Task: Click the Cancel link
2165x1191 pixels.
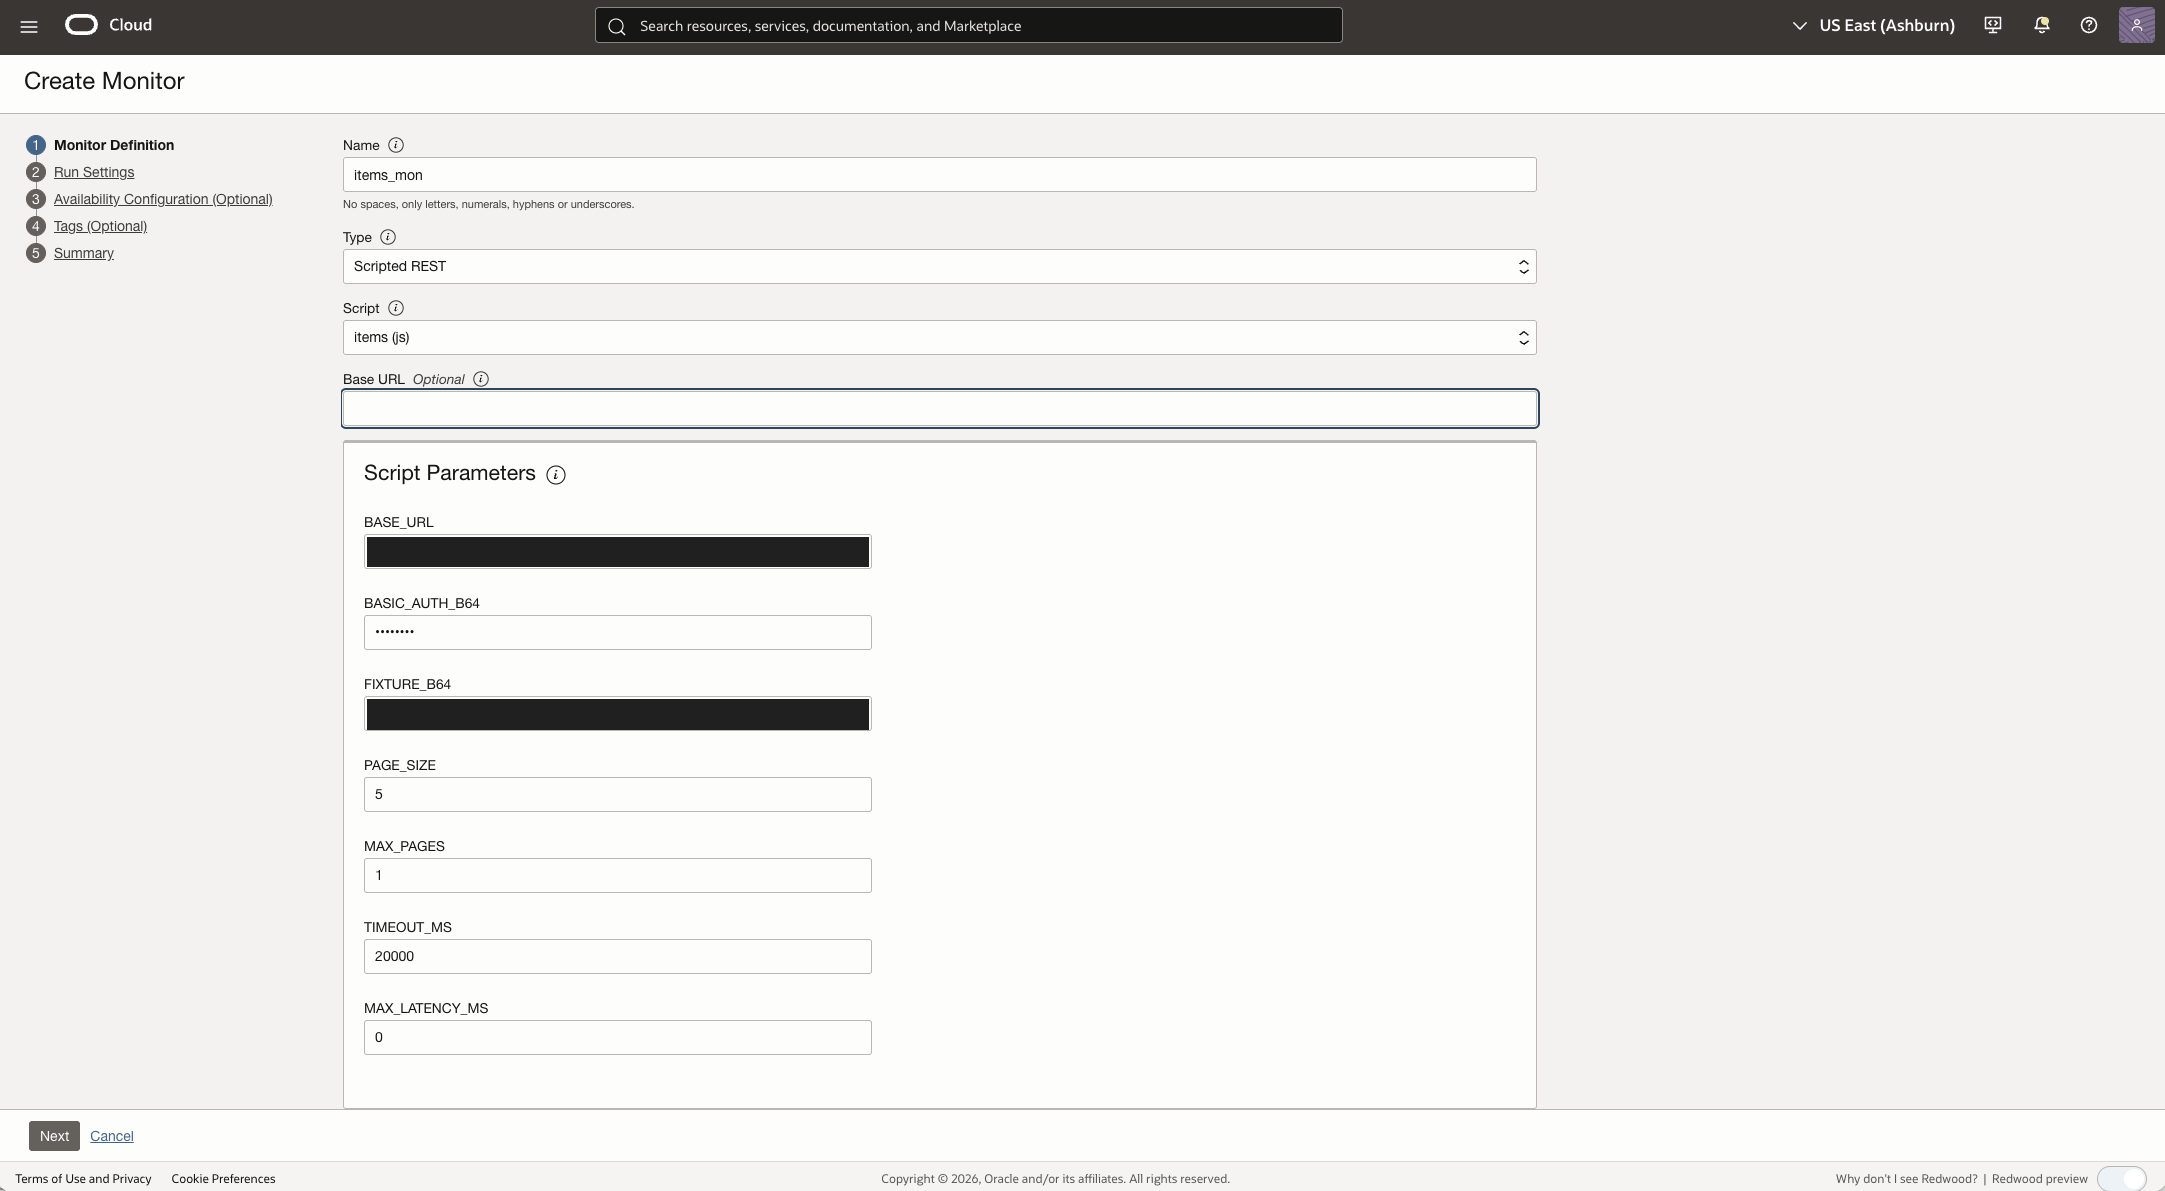Action: [x=112, y=1136]
